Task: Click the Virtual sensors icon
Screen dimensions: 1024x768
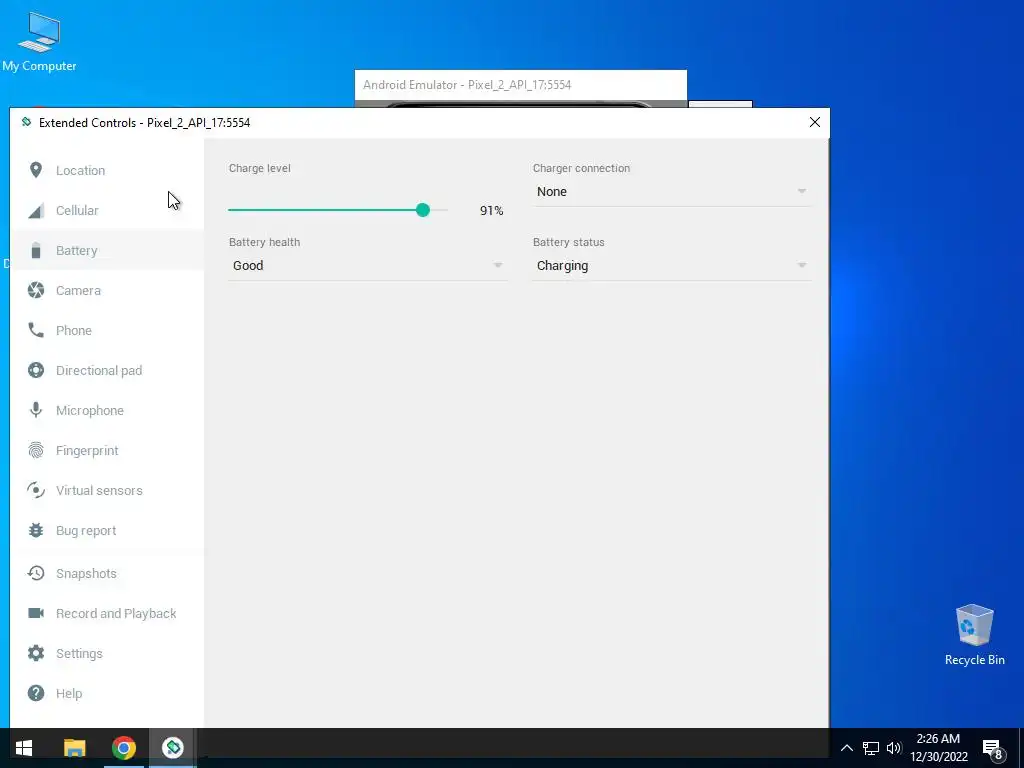Action: 36,490
